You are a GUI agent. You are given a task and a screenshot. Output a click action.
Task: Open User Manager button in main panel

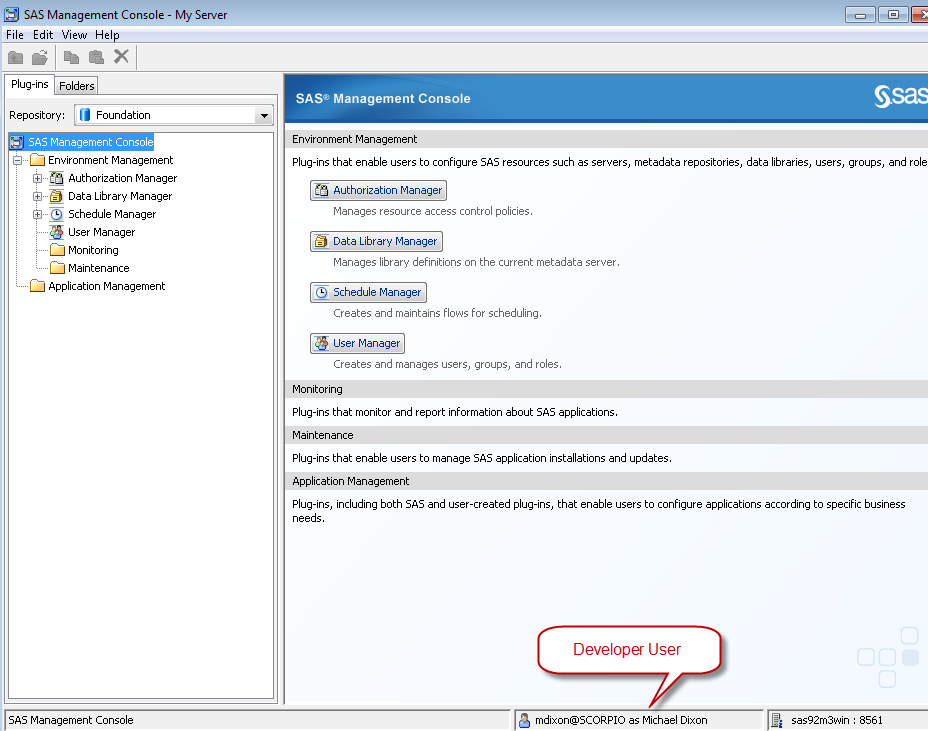(x=357, y=343)
